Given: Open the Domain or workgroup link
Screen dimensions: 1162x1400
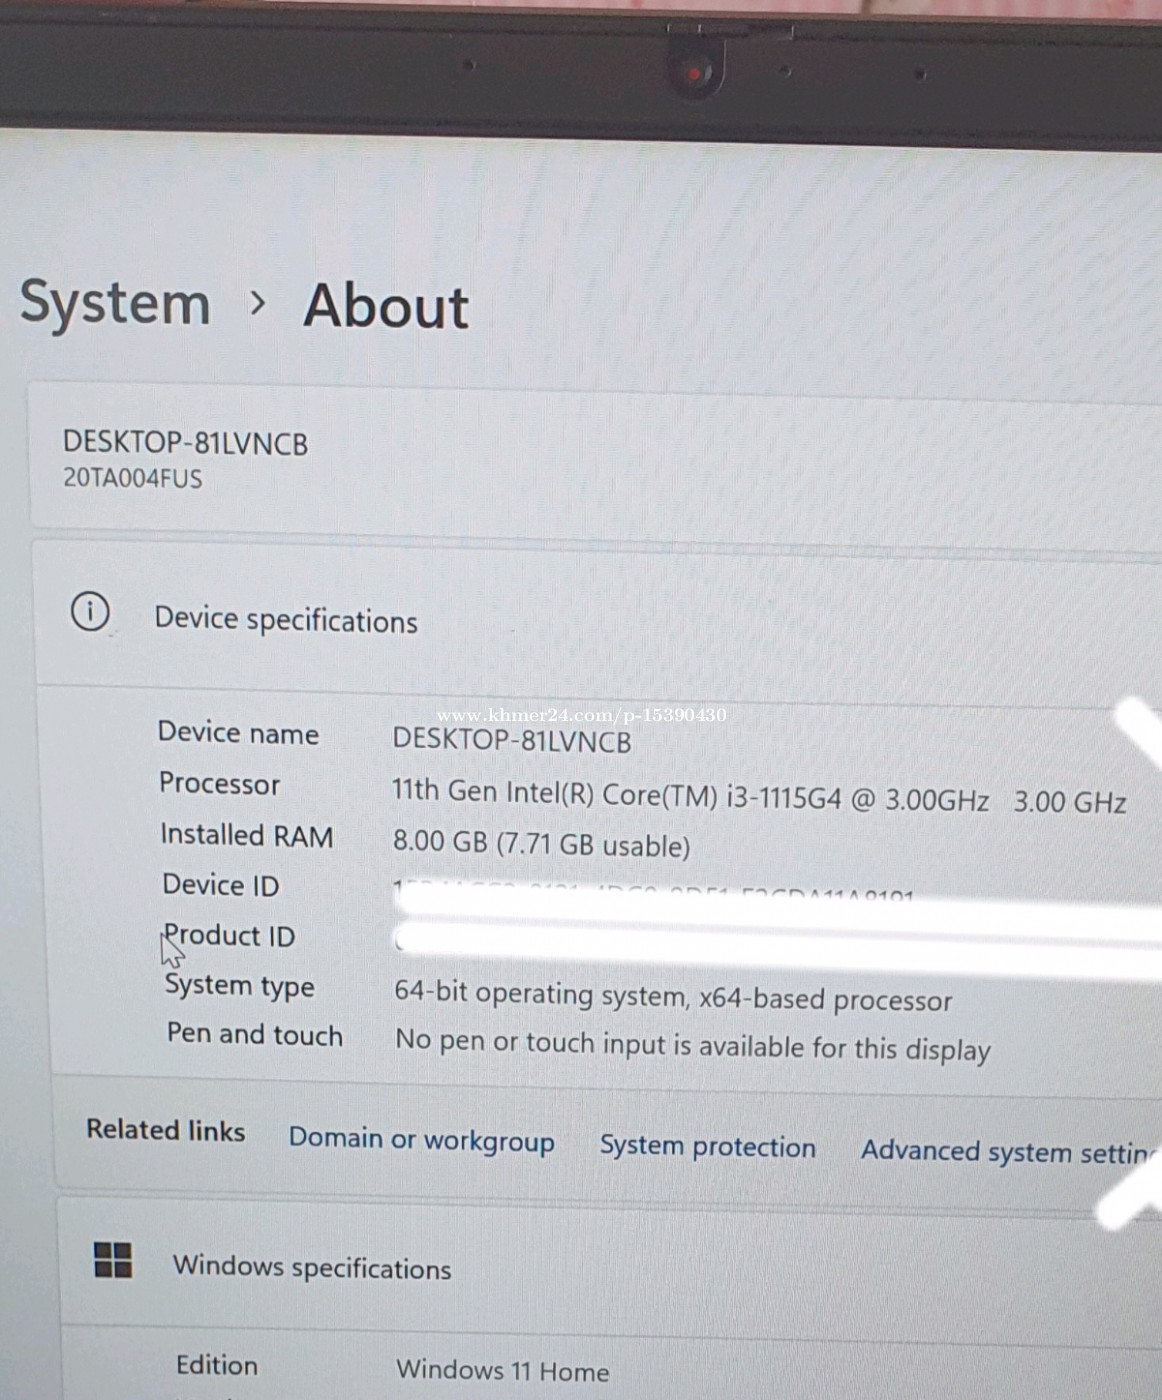Looking at the screenshot, I should (421, 1140).
